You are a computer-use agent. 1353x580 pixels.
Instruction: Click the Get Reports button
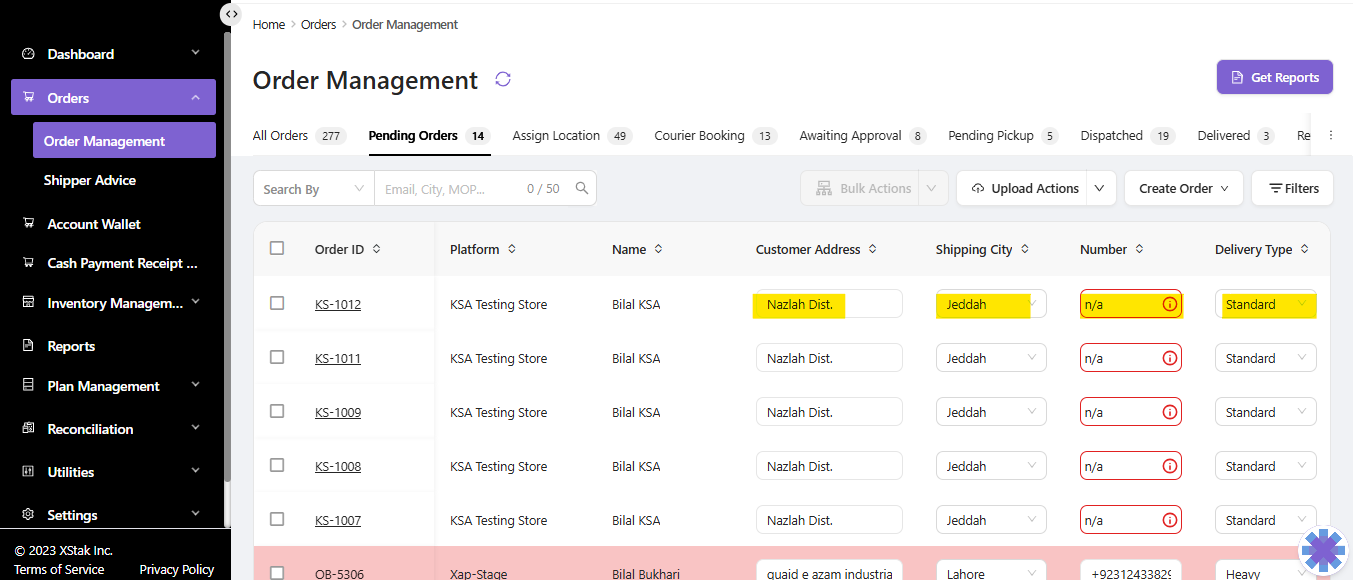[1274, 78]
